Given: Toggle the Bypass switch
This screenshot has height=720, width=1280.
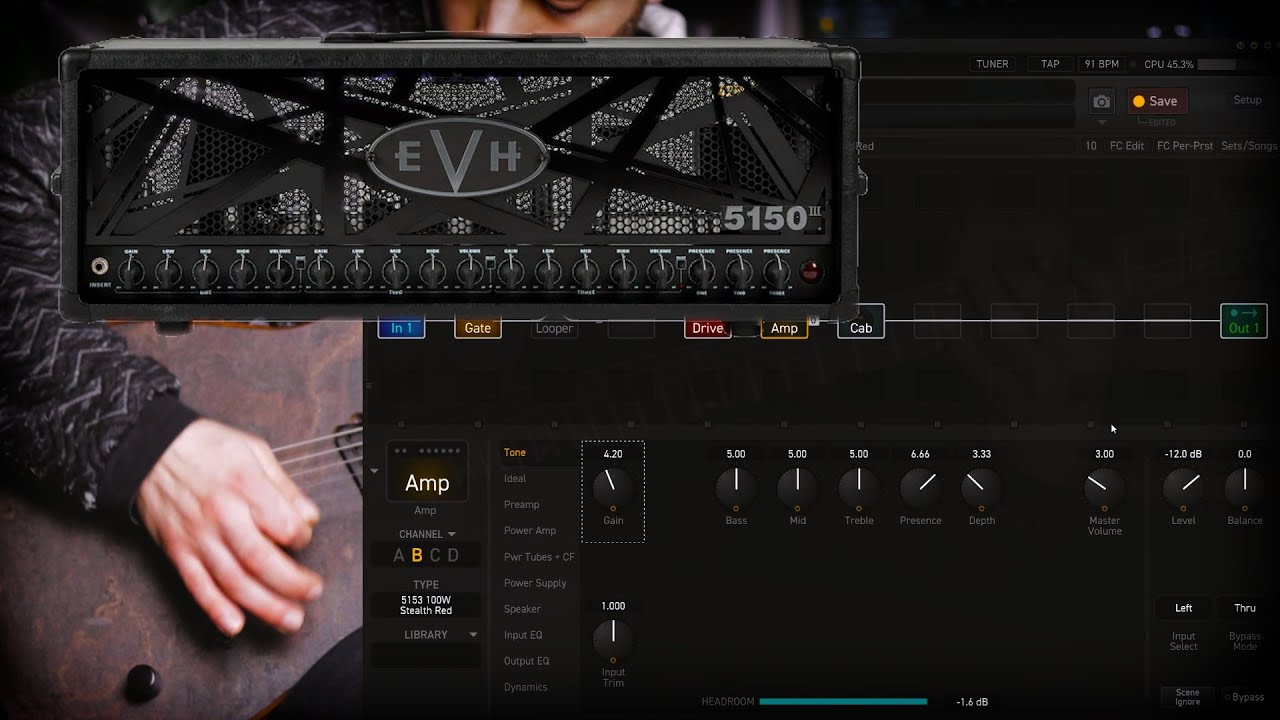Looking at the screenshot, I should pos(1245,697).
